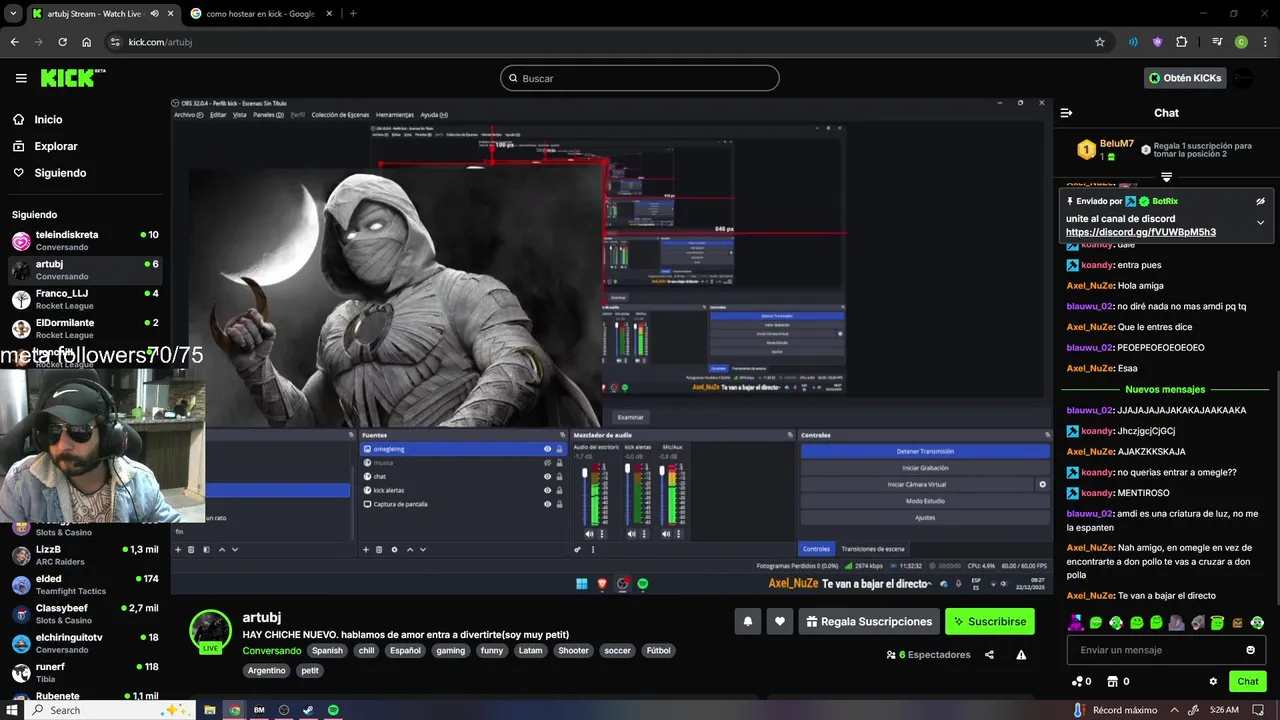
Task: Open Windows Start menu
Action: pos(12,710)
